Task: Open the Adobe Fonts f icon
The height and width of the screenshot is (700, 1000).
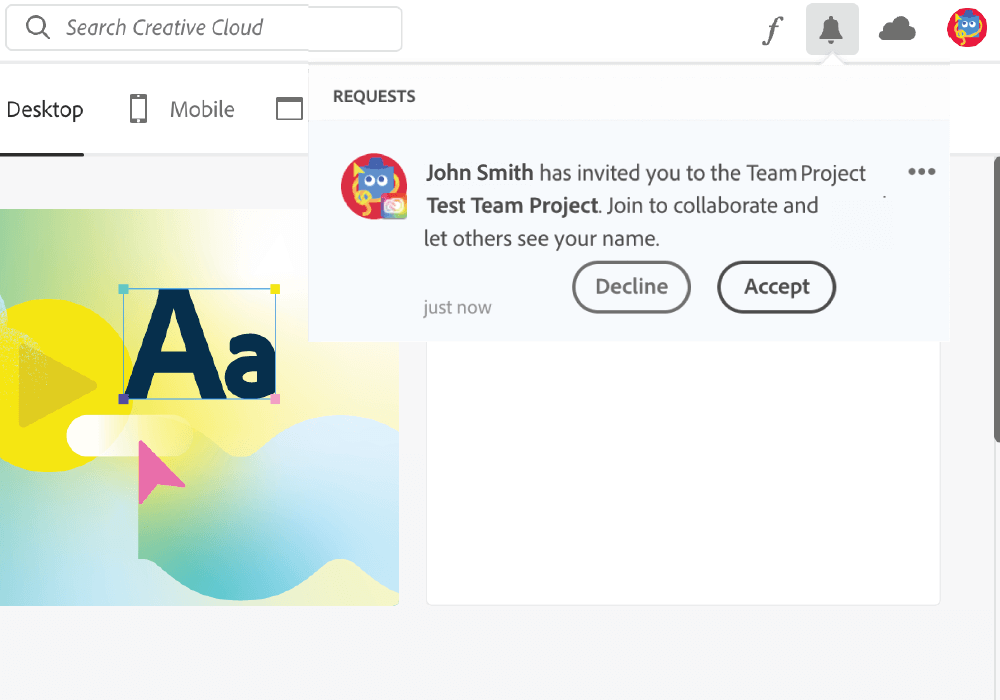Action: coord(772,30)
